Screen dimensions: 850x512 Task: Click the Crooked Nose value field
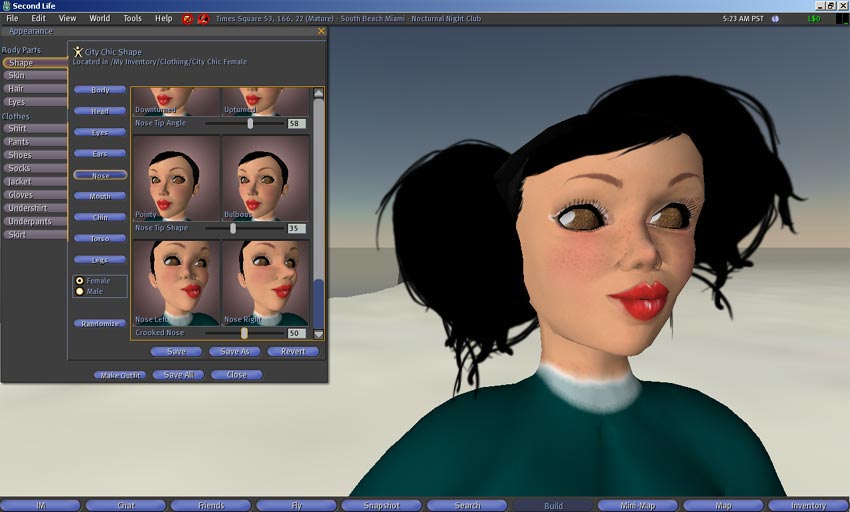point(296,333)
